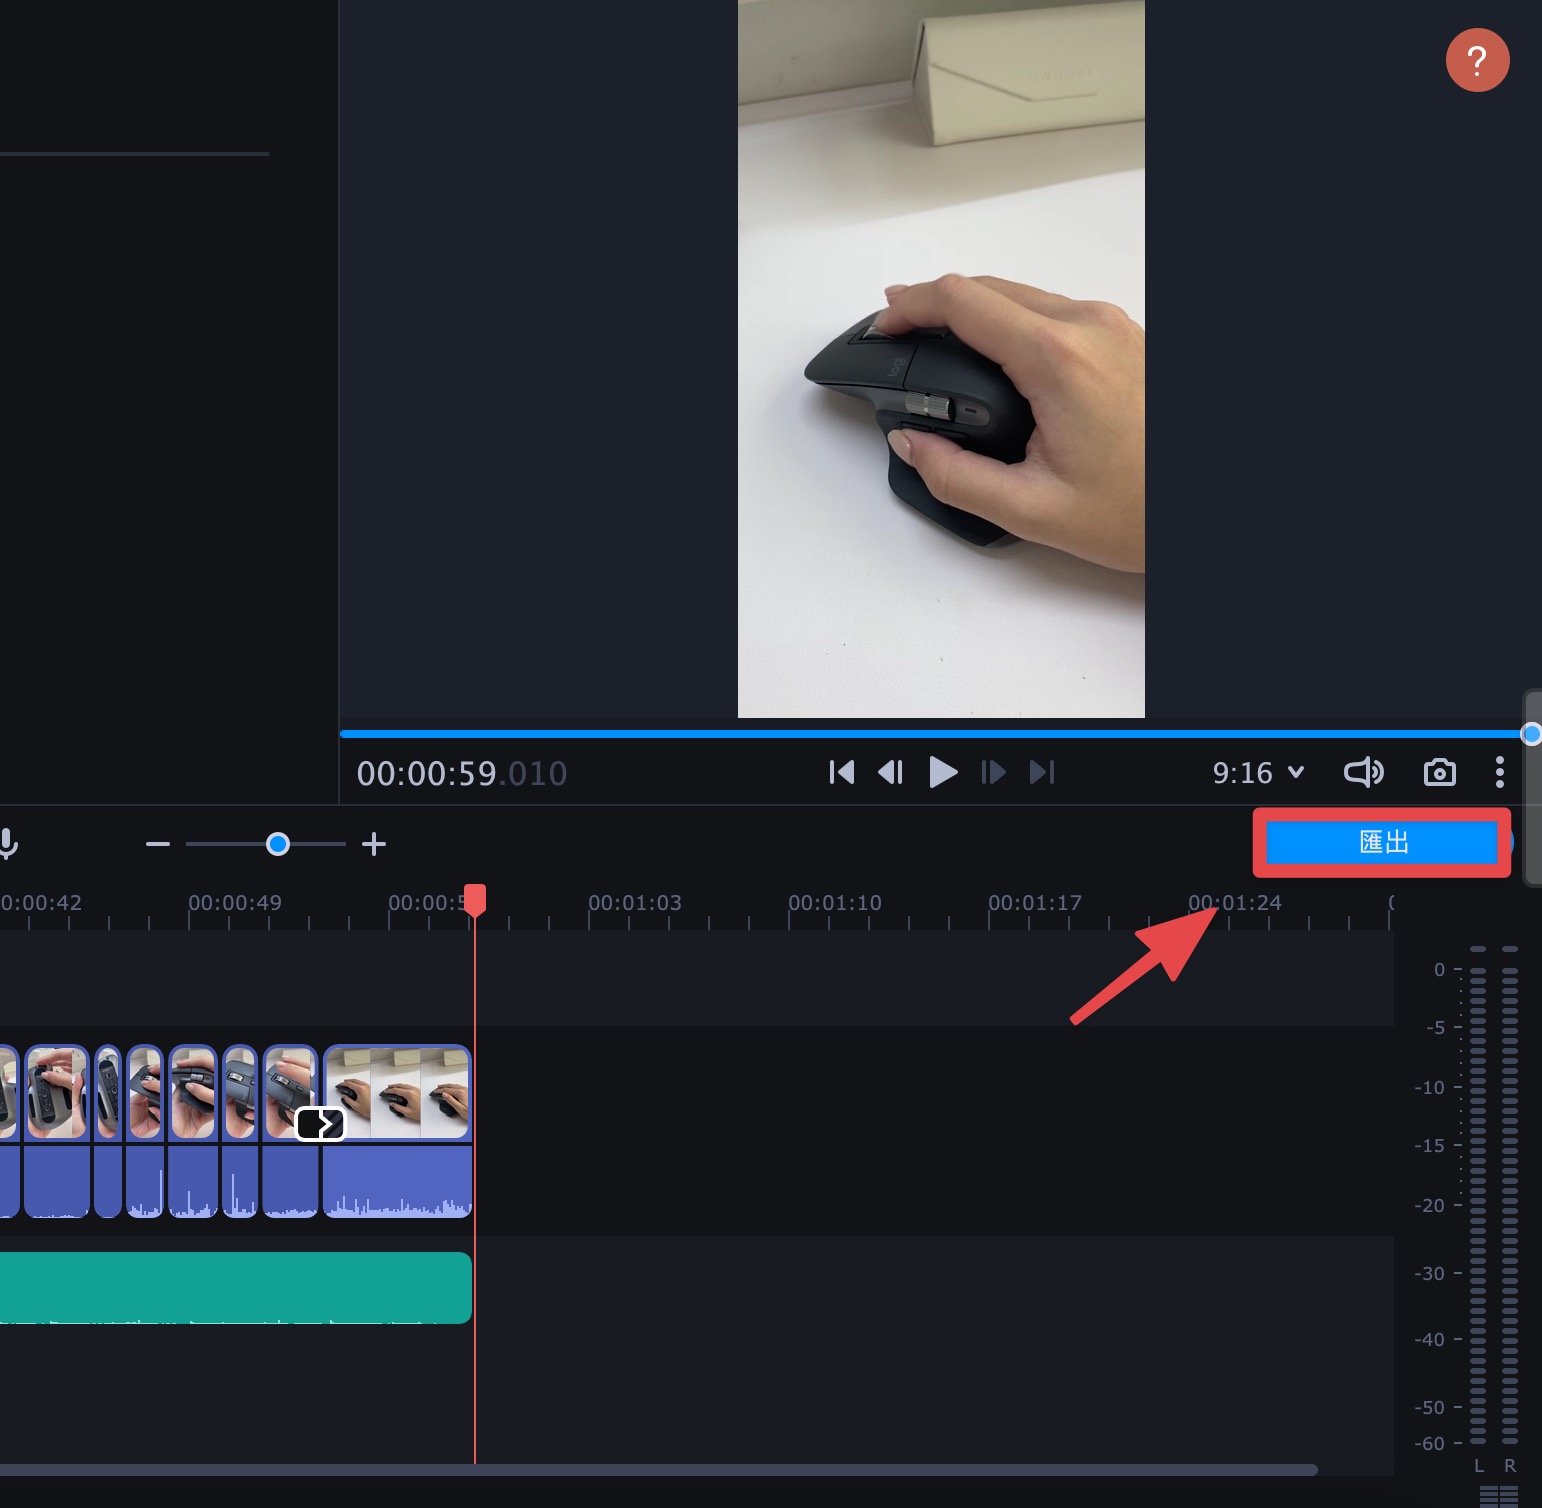The width and height of the screenshot is (1542, 1508).
Task: Select the last video clip with the mouse on white desk
Action: coord(397,1093)
